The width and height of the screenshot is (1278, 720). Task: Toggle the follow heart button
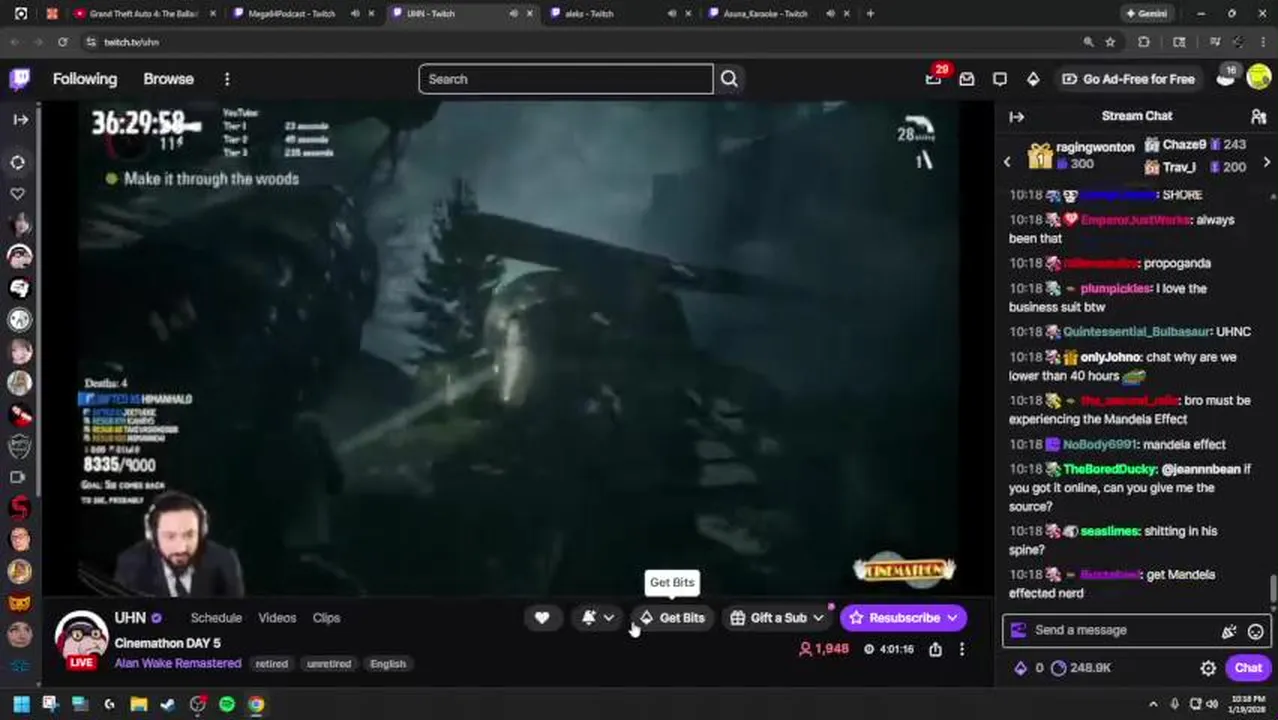click(542, 618)
